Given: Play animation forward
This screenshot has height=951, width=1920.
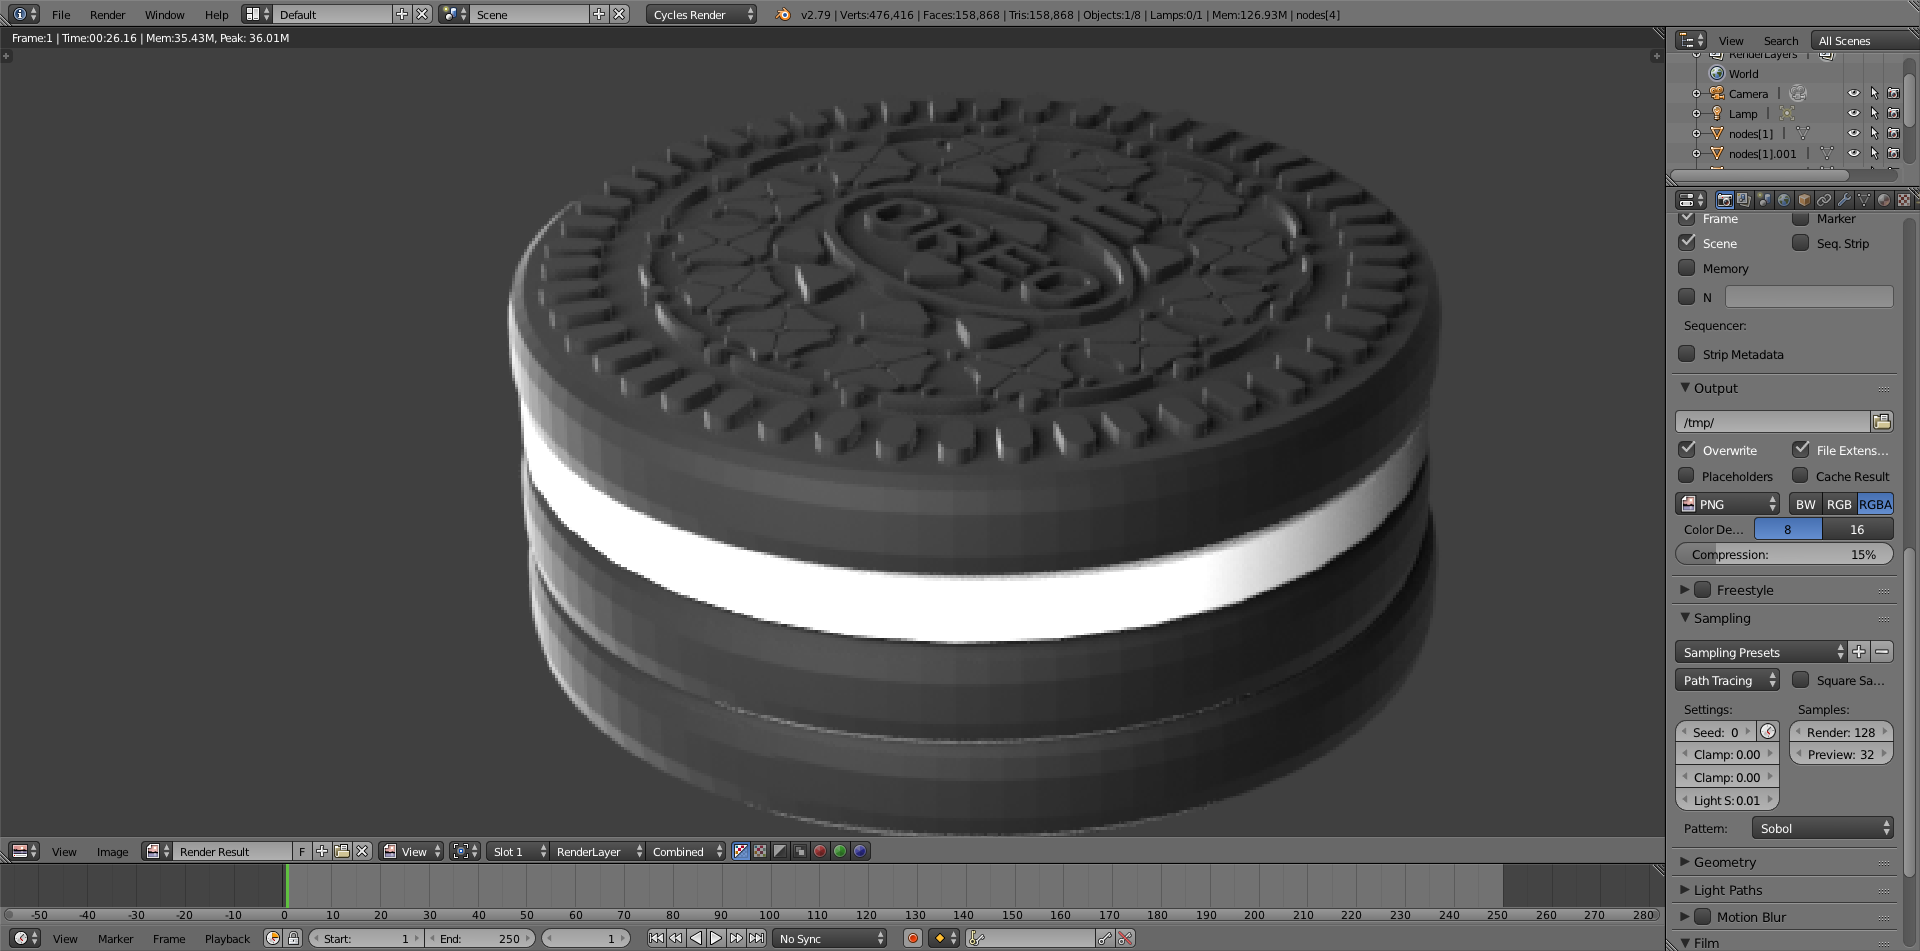Looking at the screenshot, I should coord(716,938).
